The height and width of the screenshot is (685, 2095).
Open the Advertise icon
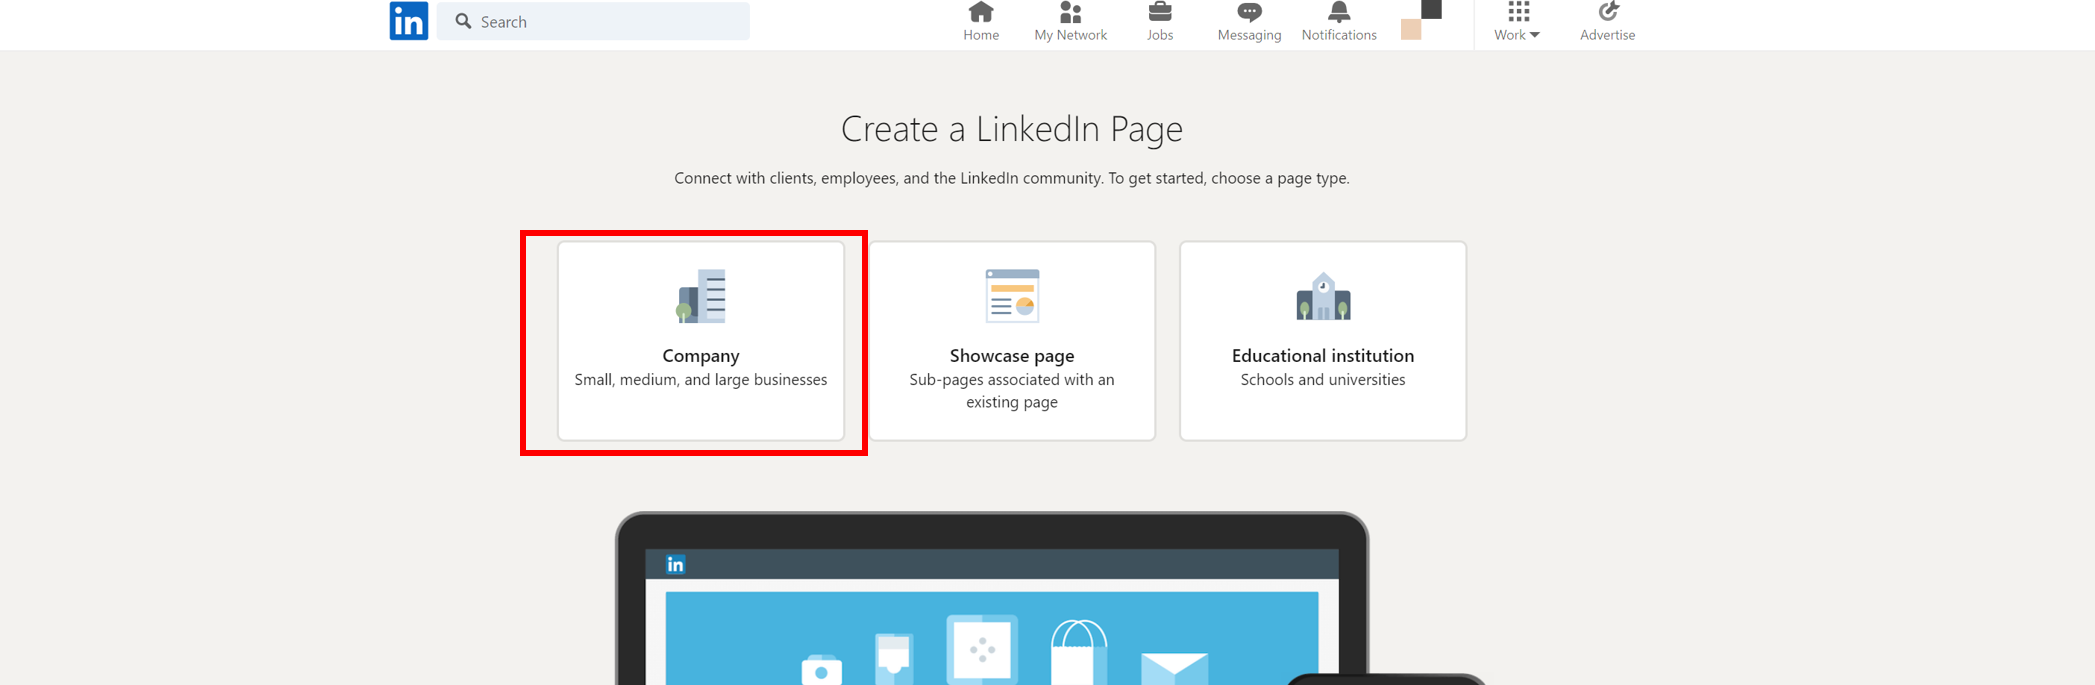[1608, 12]
